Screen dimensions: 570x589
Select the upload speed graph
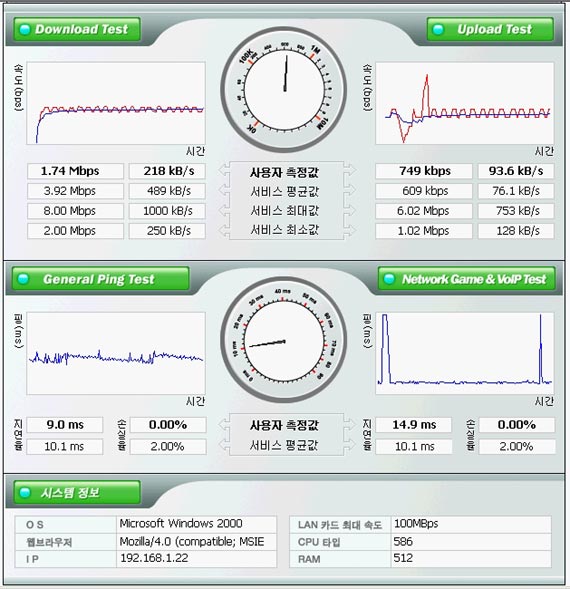coord(465,103)
